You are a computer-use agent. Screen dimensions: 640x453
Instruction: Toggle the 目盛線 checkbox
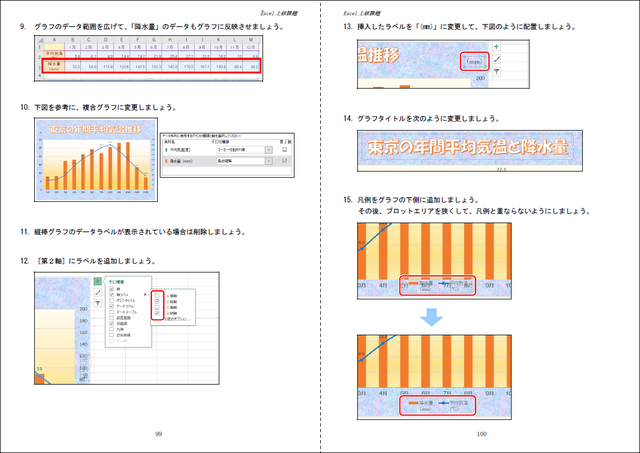[x=112, y=323]
